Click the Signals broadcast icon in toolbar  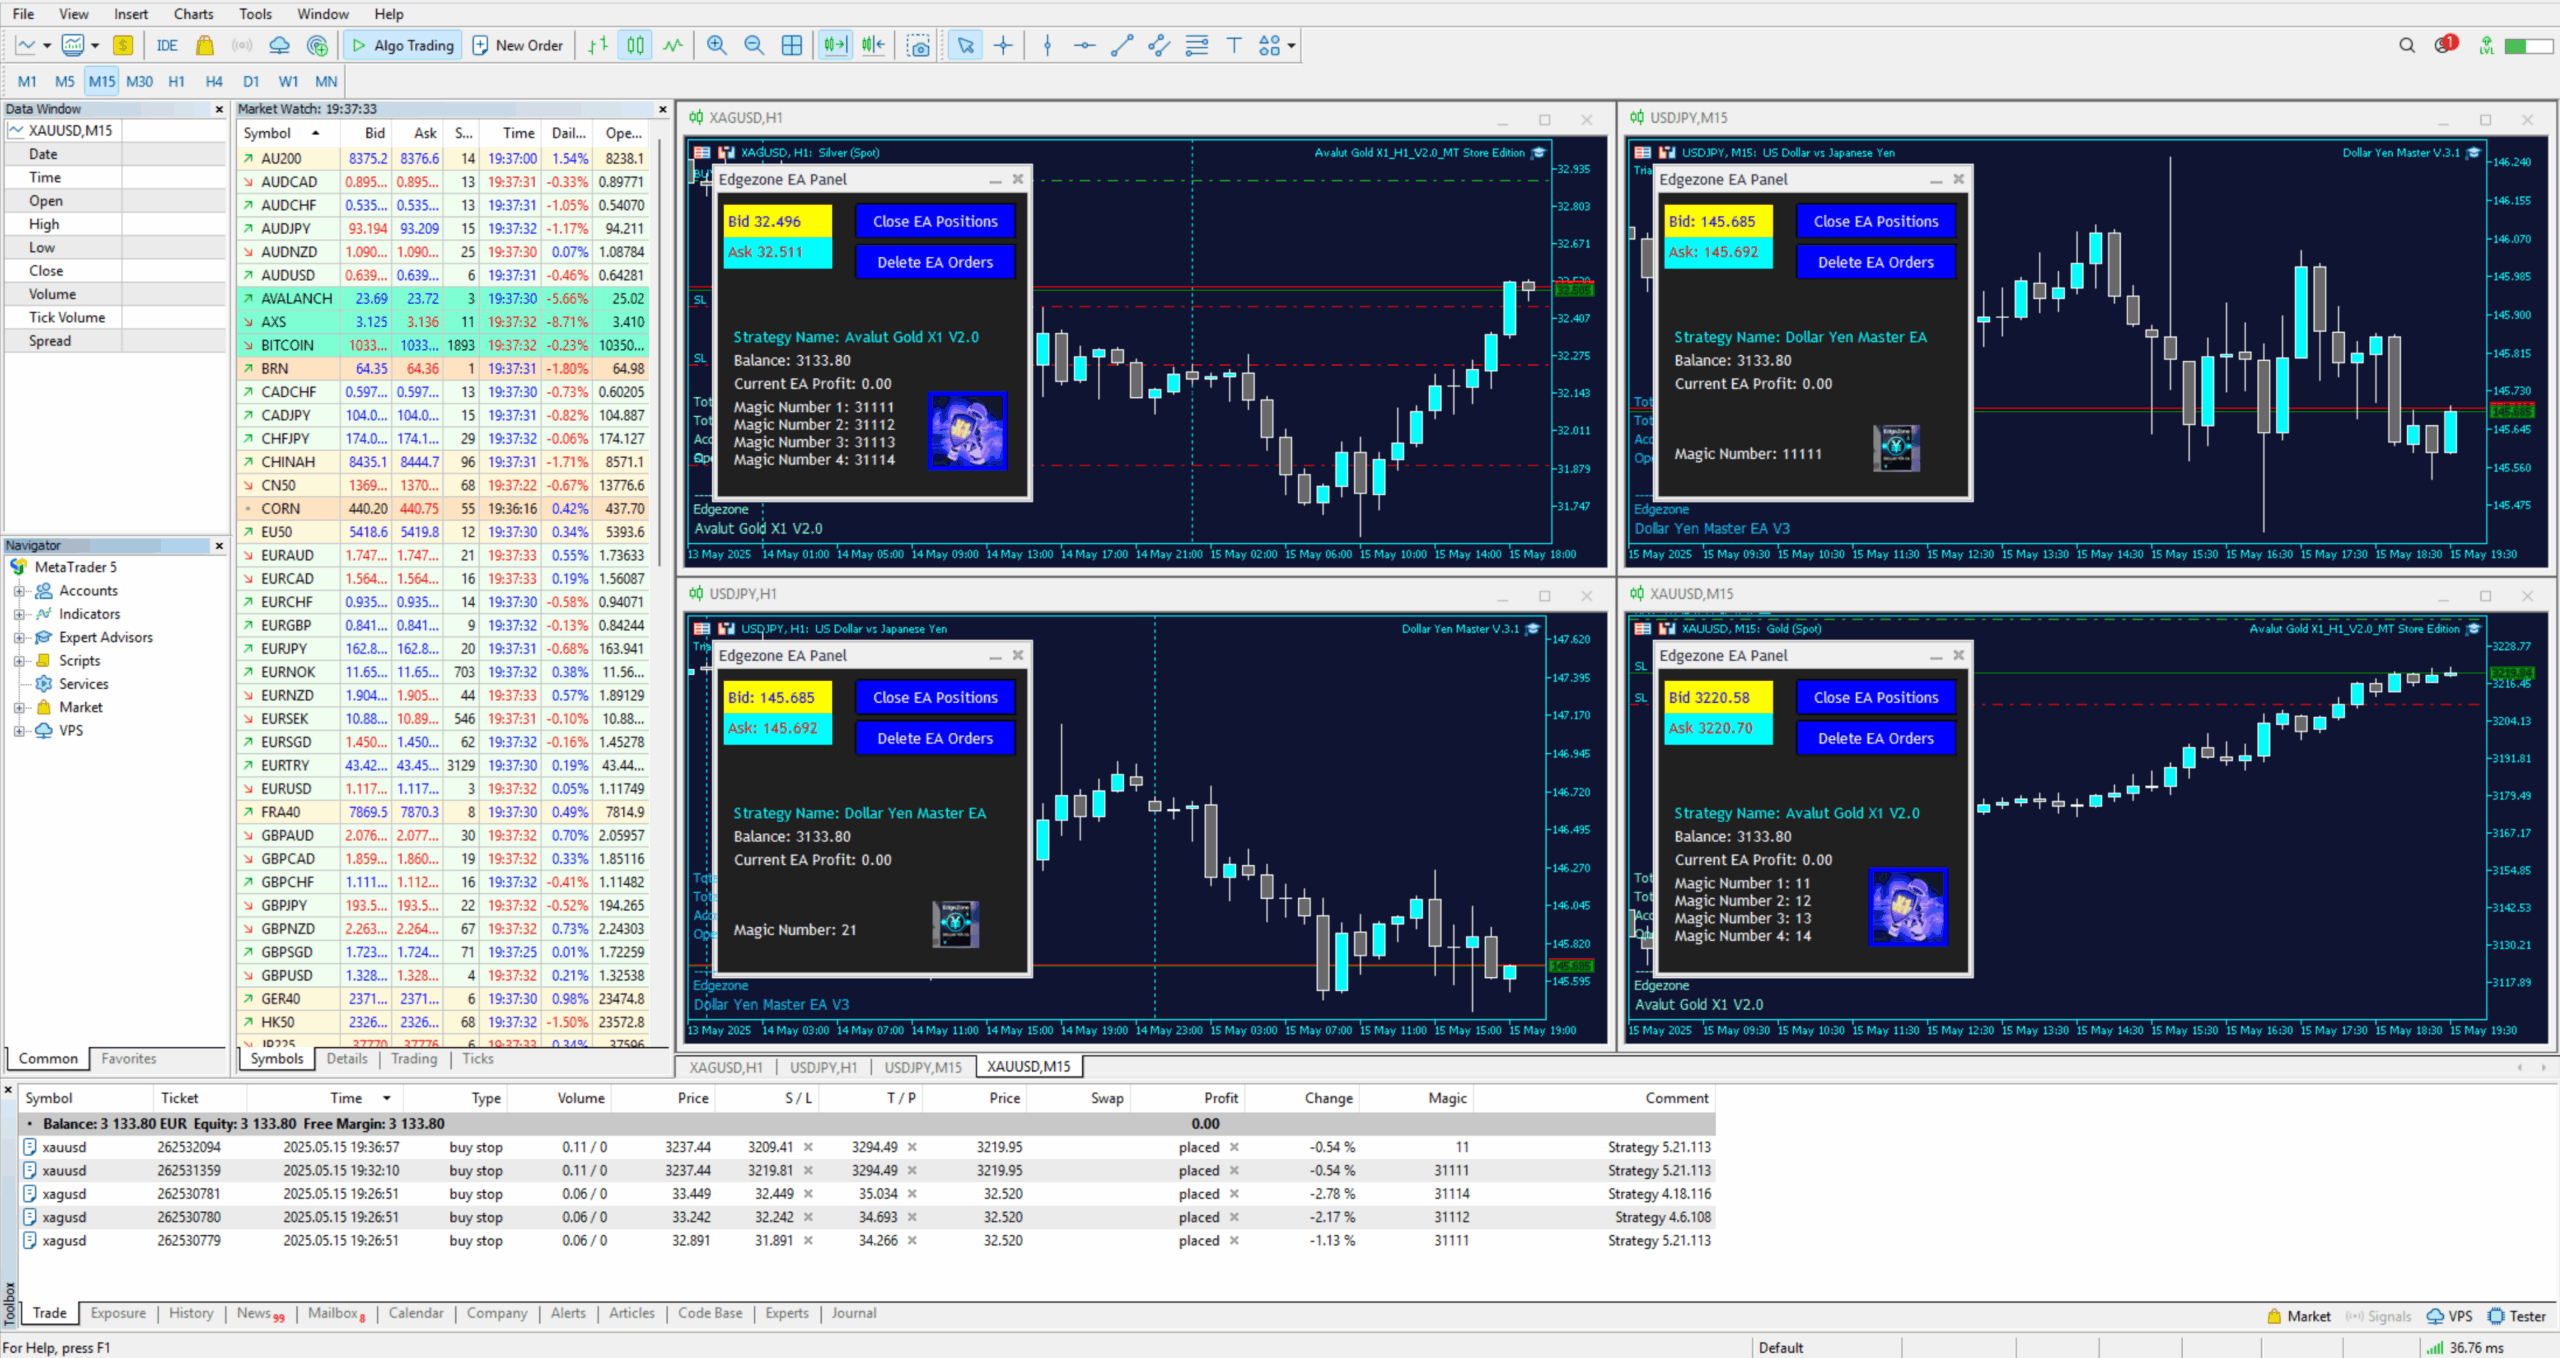click(x=242, y=45)
